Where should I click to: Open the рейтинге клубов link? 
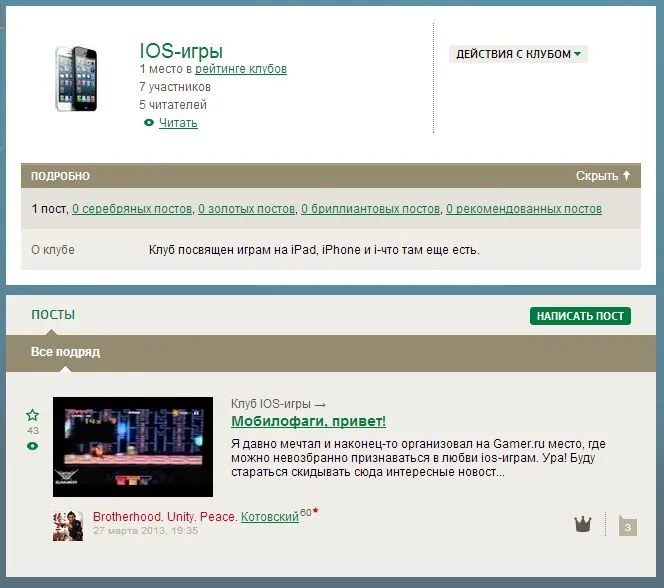click(x=241, y=69)
